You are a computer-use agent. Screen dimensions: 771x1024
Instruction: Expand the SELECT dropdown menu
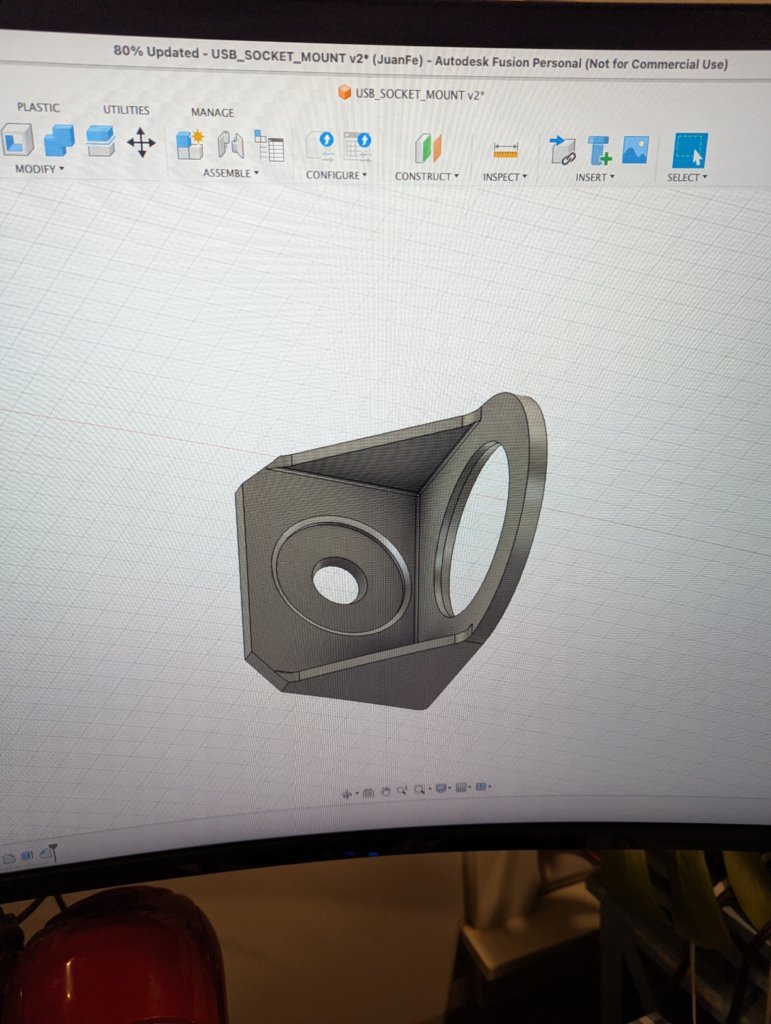coord(687,178)
